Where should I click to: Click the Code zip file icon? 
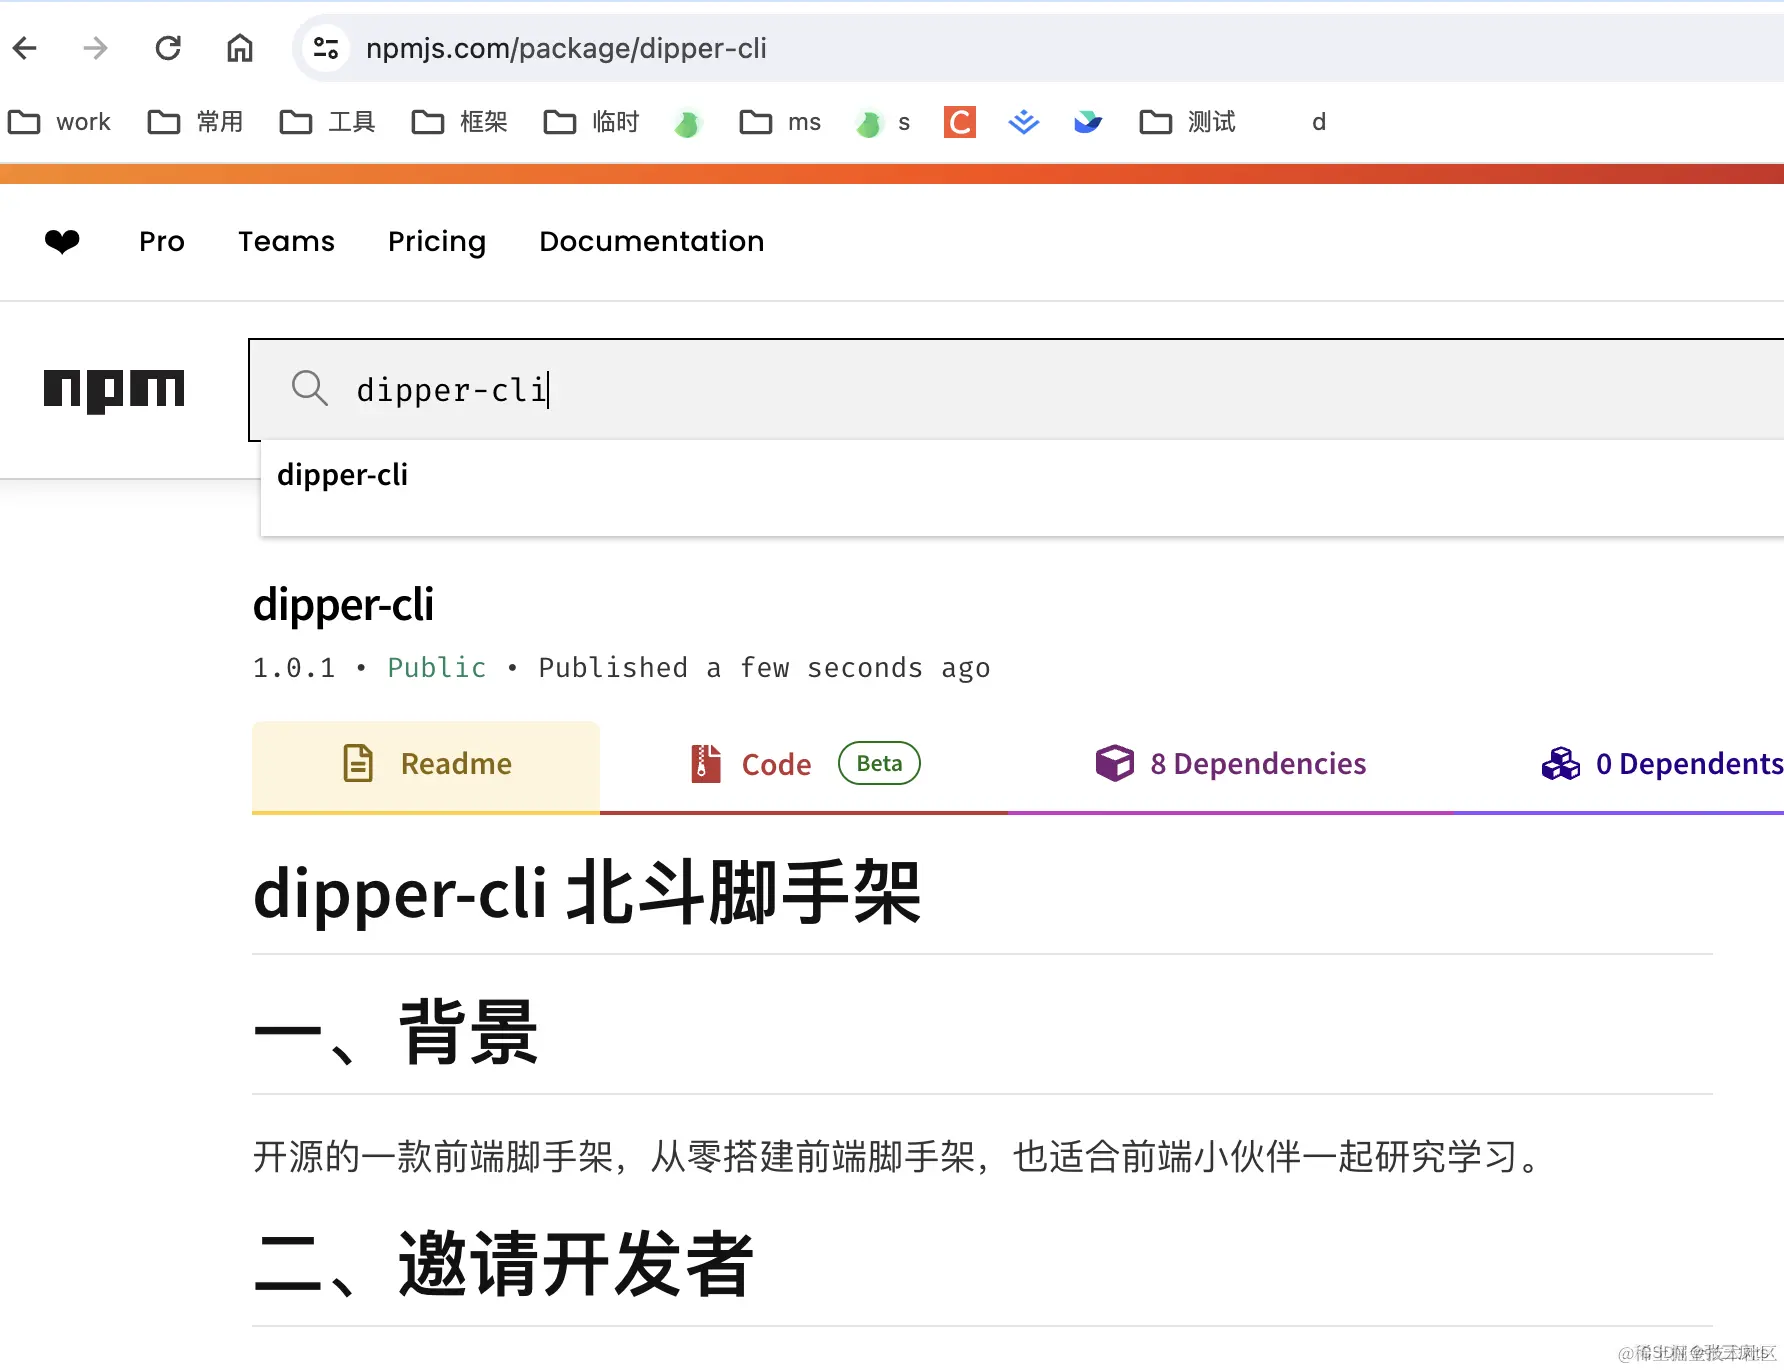coord(705,762)
